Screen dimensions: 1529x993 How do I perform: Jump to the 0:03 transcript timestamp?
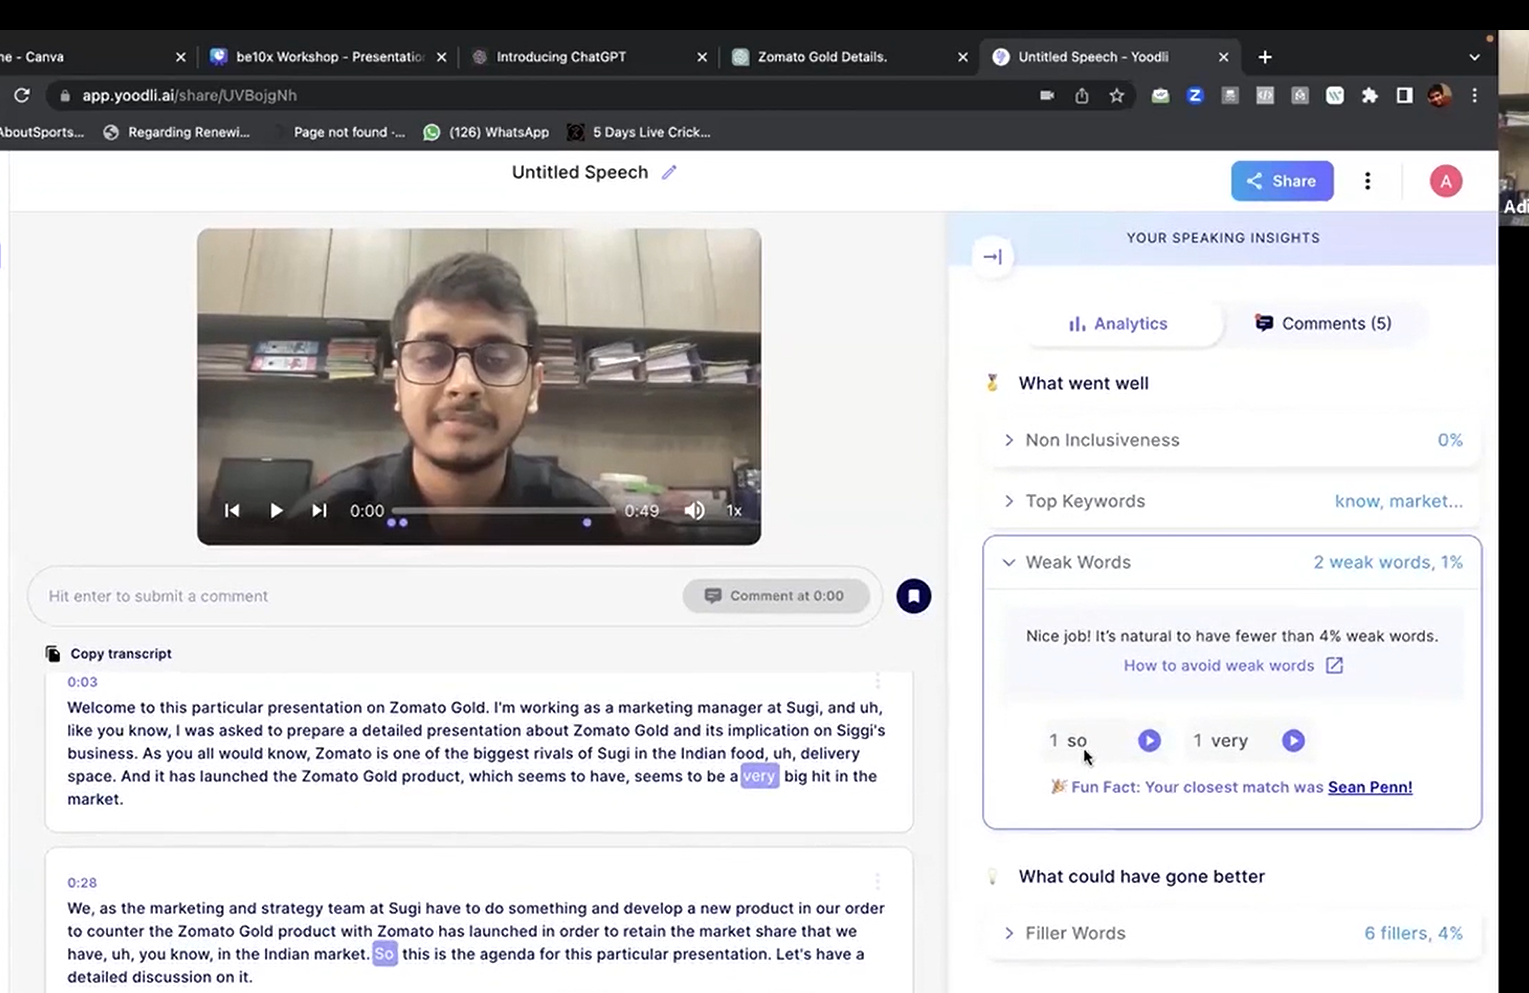(x=82, y=682)
